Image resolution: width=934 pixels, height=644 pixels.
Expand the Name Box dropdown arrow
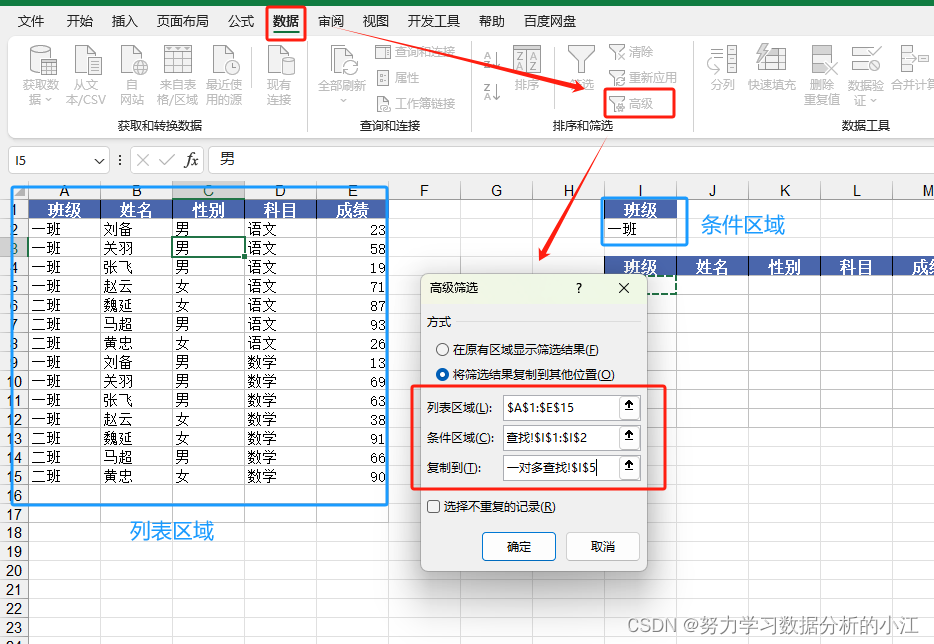pos(99,161)
